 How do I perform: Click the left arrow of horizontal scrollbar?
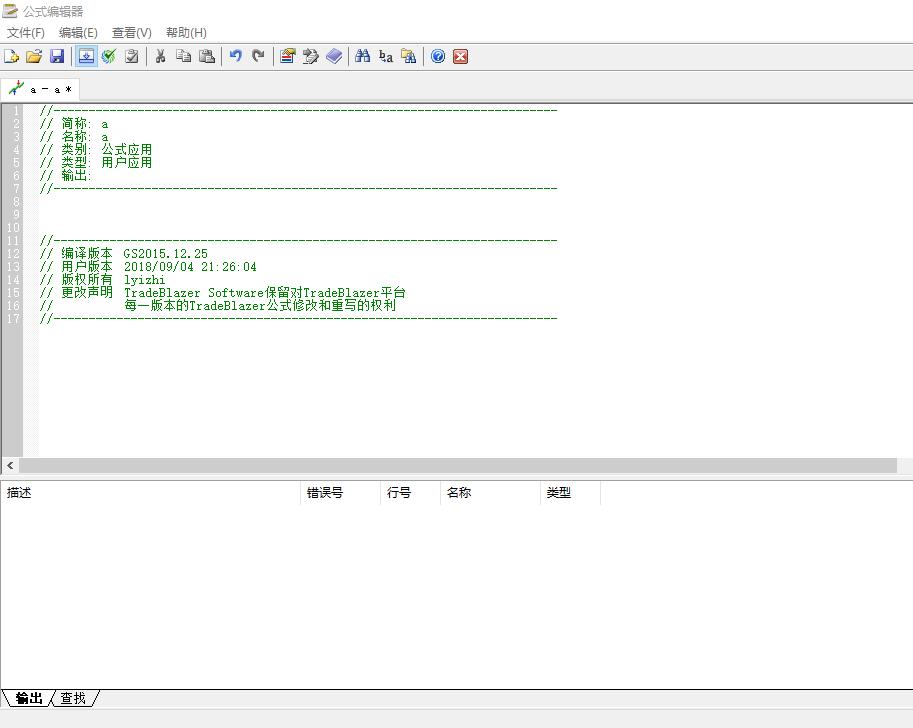point(10,465)
